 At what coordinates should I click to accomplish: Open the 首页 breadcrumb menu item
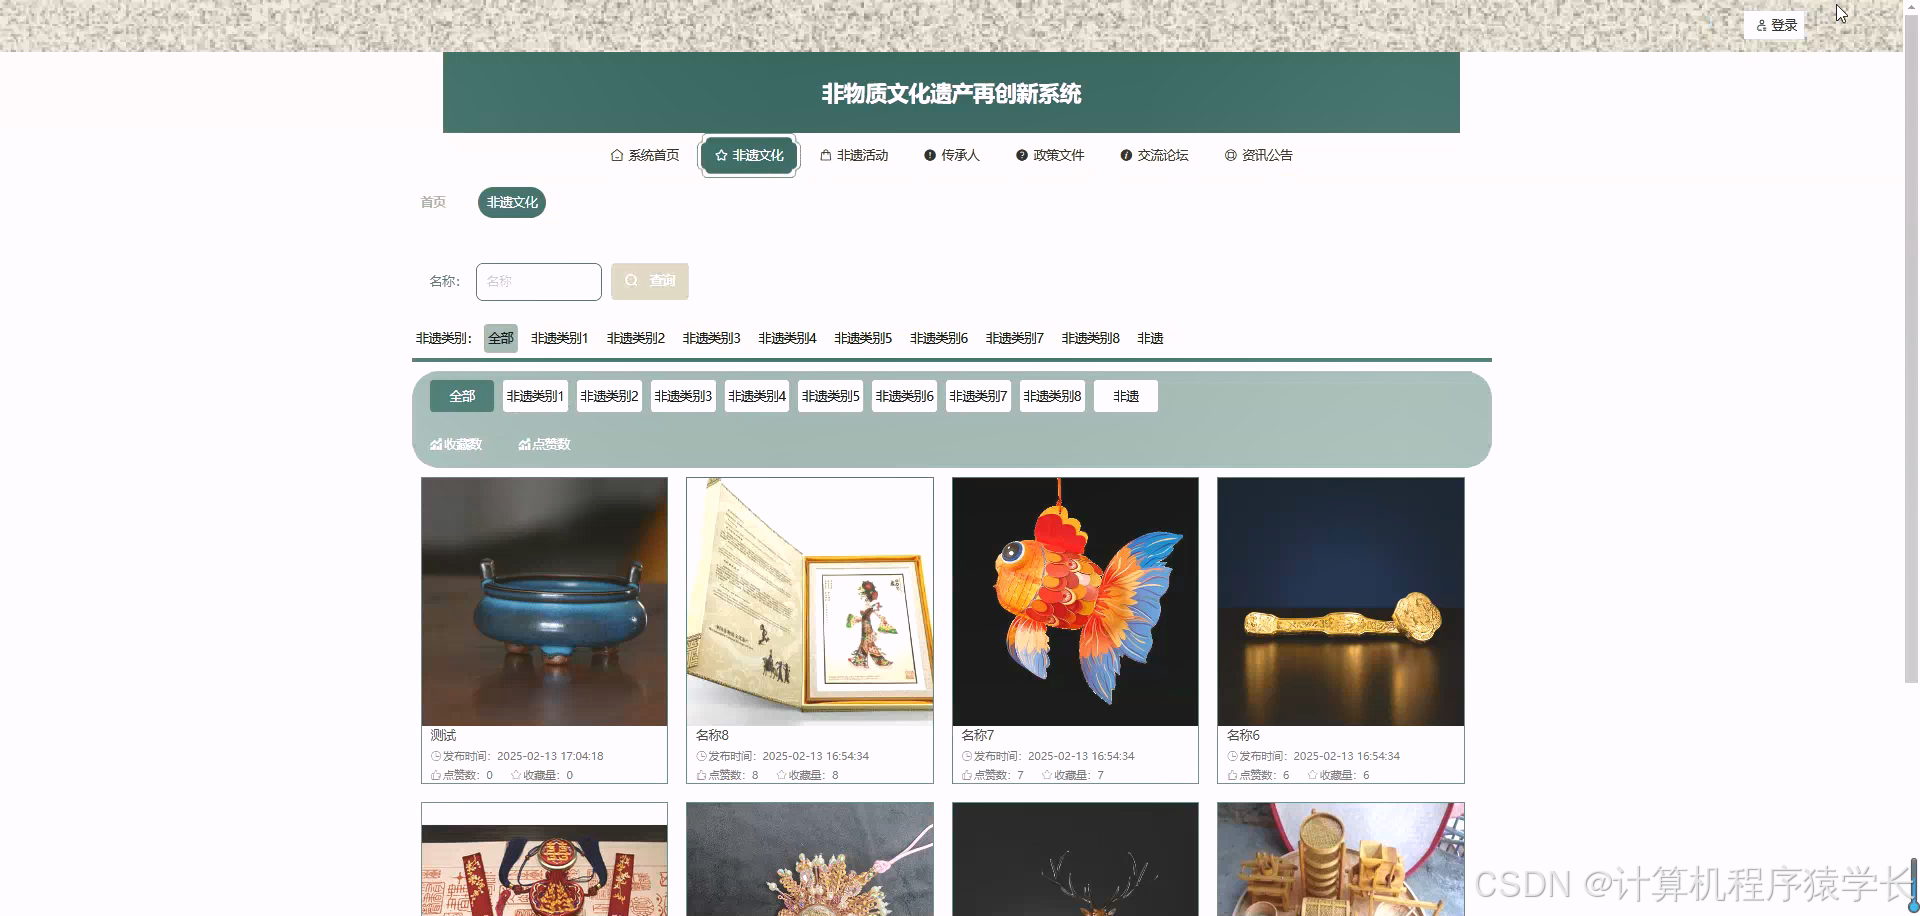click(432, 202)
